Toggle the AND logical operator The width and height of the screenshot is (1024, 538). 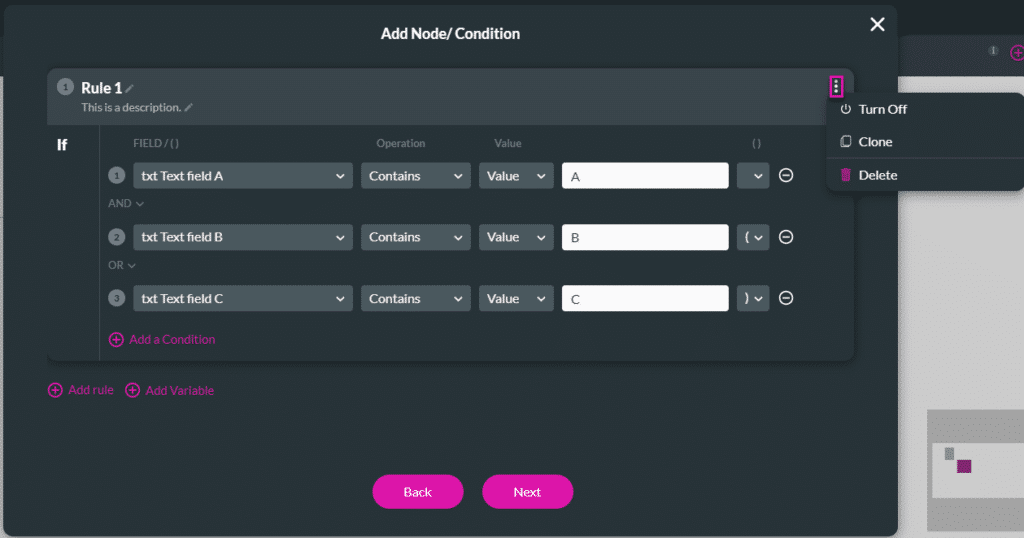click(126, 204)
